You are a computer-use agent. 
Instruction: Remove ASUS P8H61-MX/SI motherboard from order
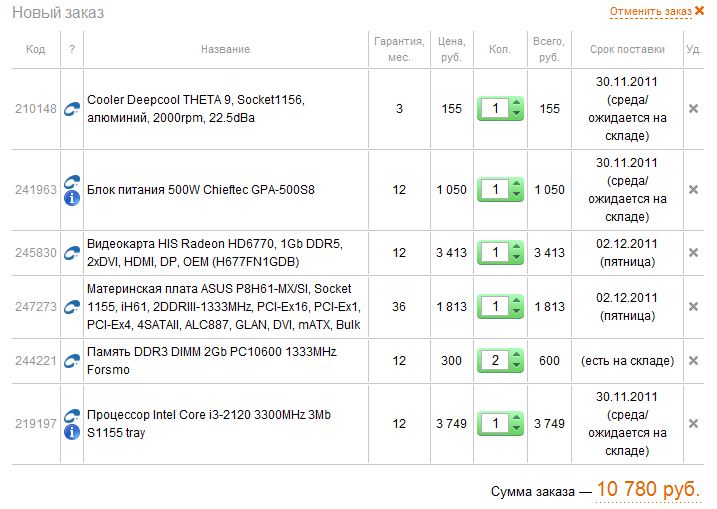tap(694, 307)
